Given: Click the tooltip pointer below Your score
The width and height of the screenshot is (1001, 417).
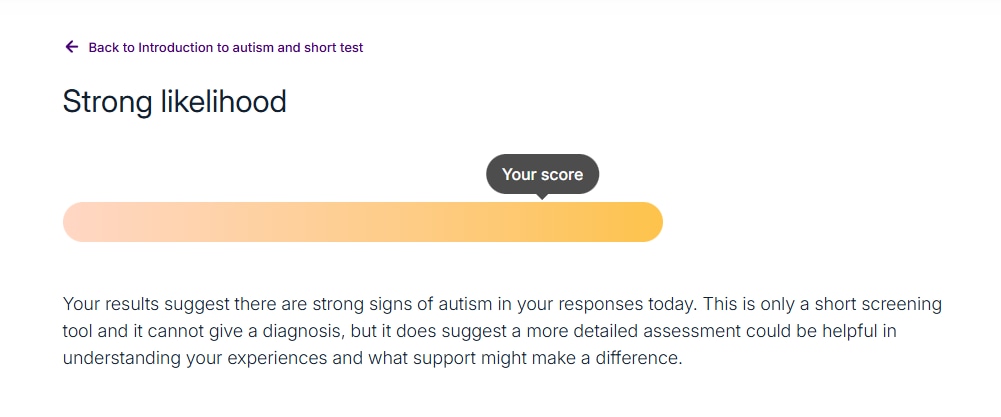Looking at the screenshot, I should coord(542,196).
